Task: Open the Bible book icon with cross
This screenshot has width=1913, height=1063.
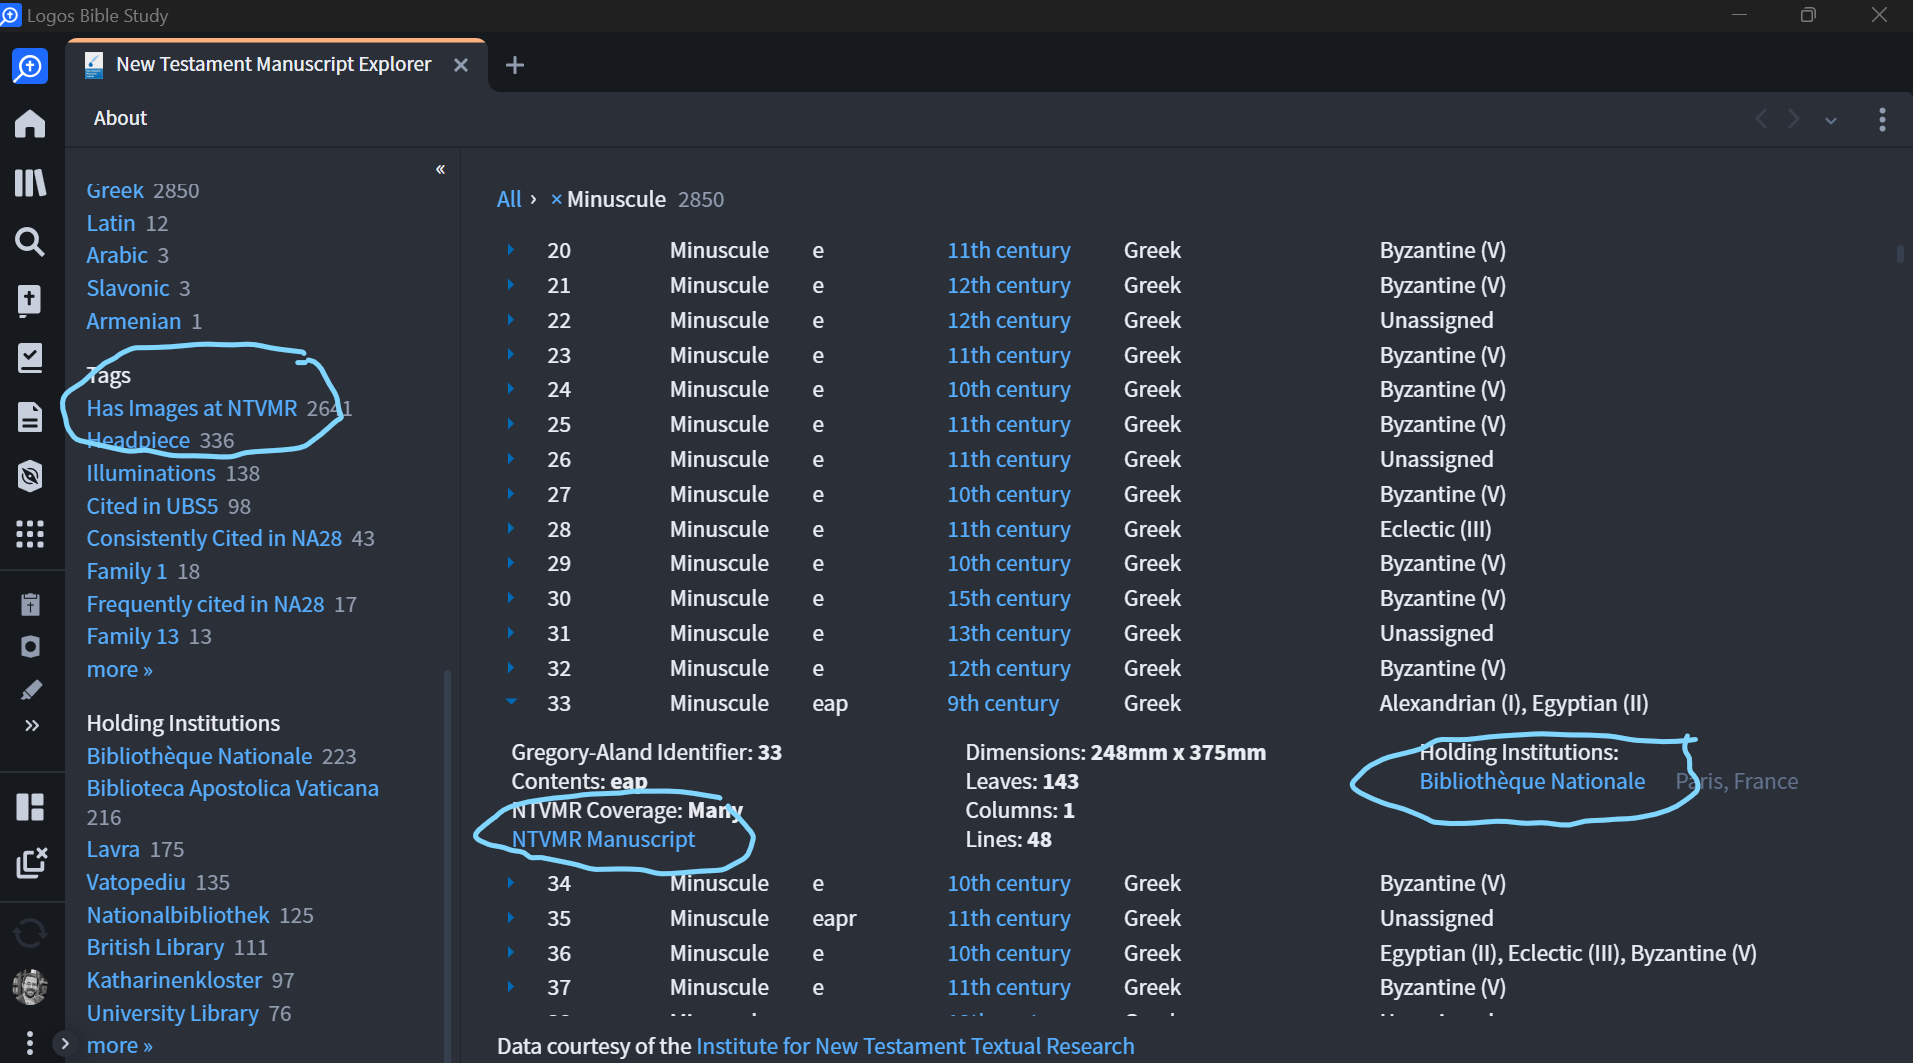Action: 30,300
